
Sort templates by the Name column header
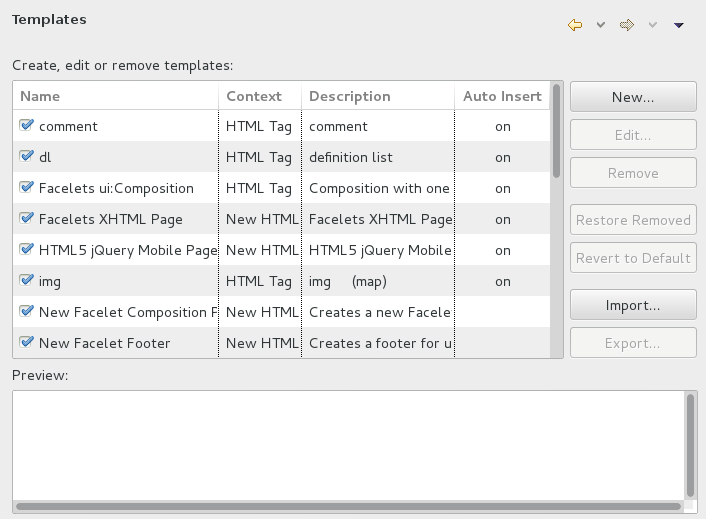coord(115,96)
